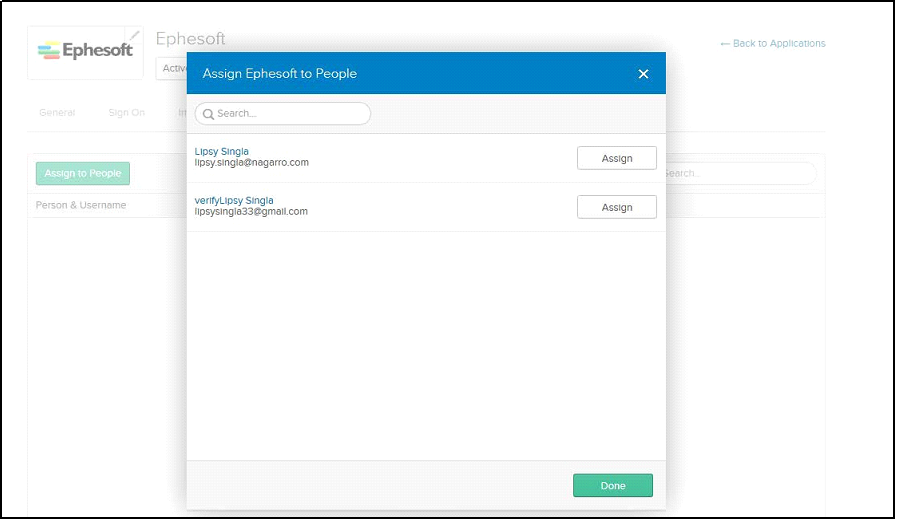This screenshot has width=897, height=520.
Task: Click the Ephesoft application title text
Action: [190, 39]
